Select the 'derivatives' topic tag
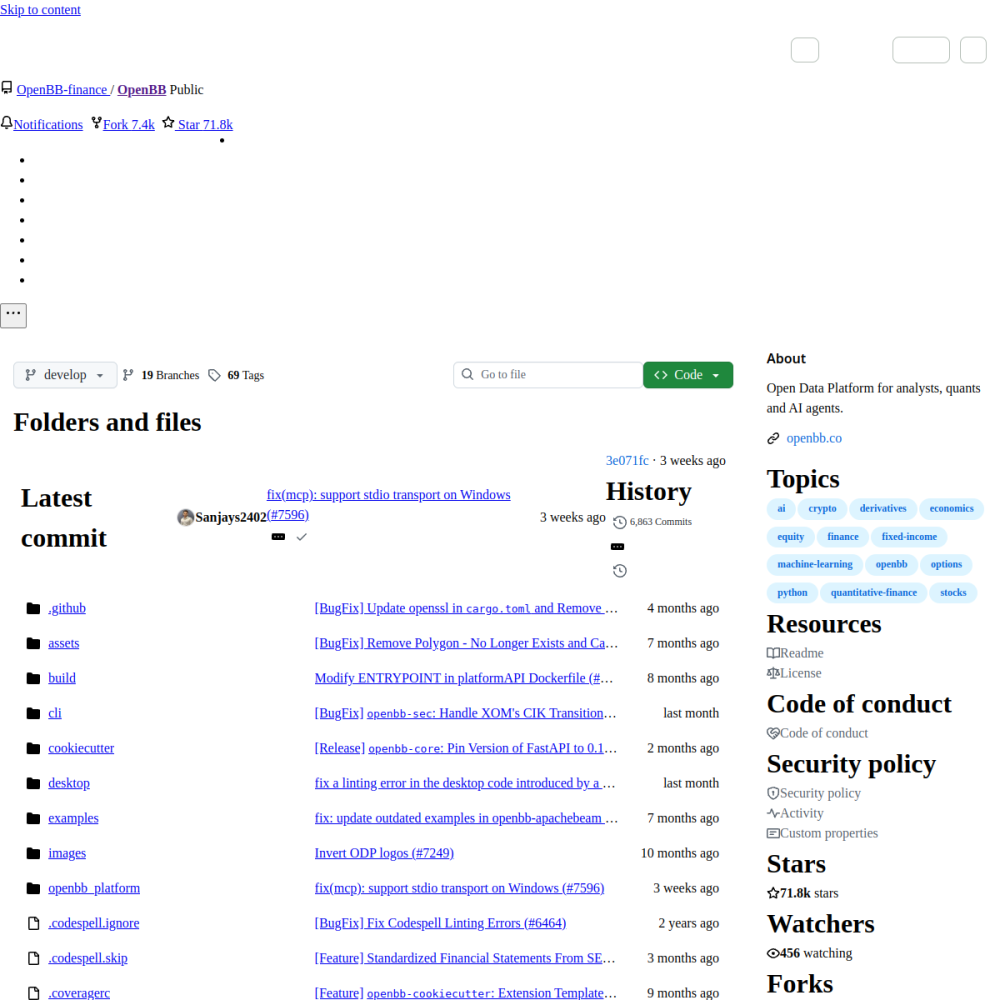Viewport: 1000px width, 1000px height. tap(883, 509)
